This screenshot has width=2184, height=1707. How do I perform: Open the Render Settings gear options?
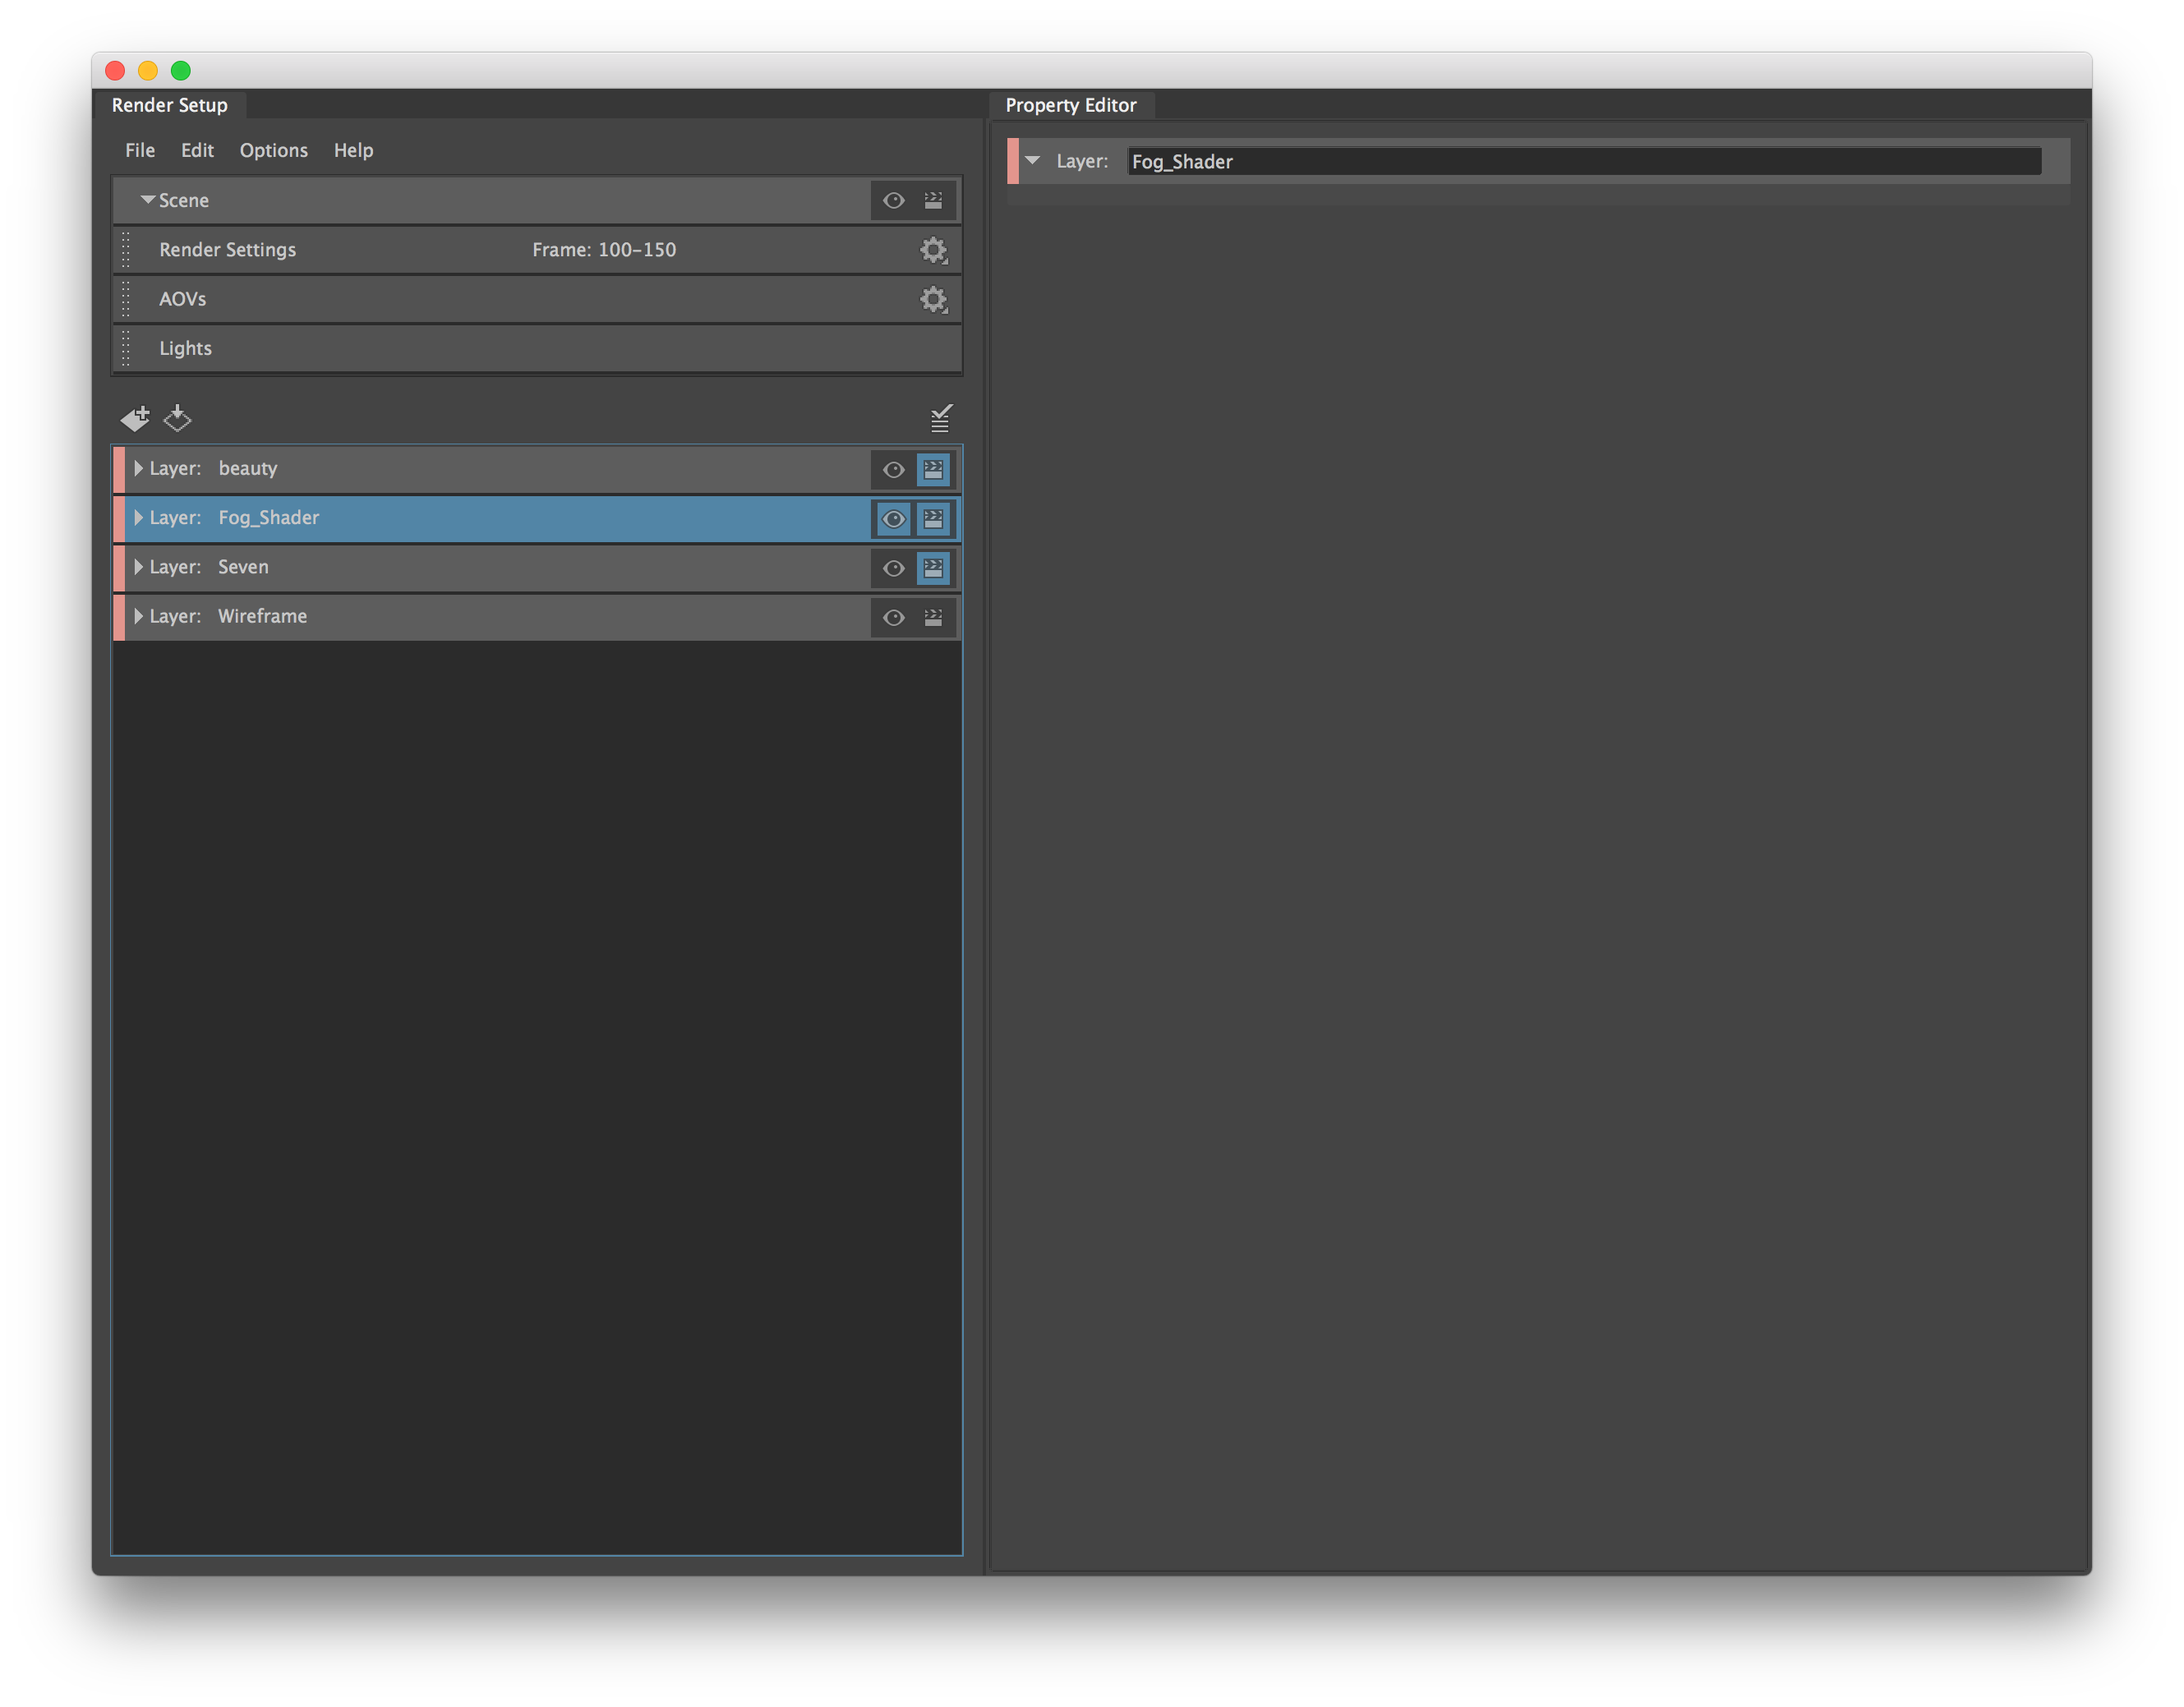point(933,250)
